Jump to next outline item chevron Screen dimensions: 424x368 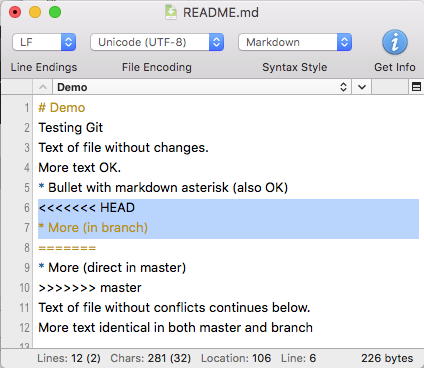[x=362, y=87]
